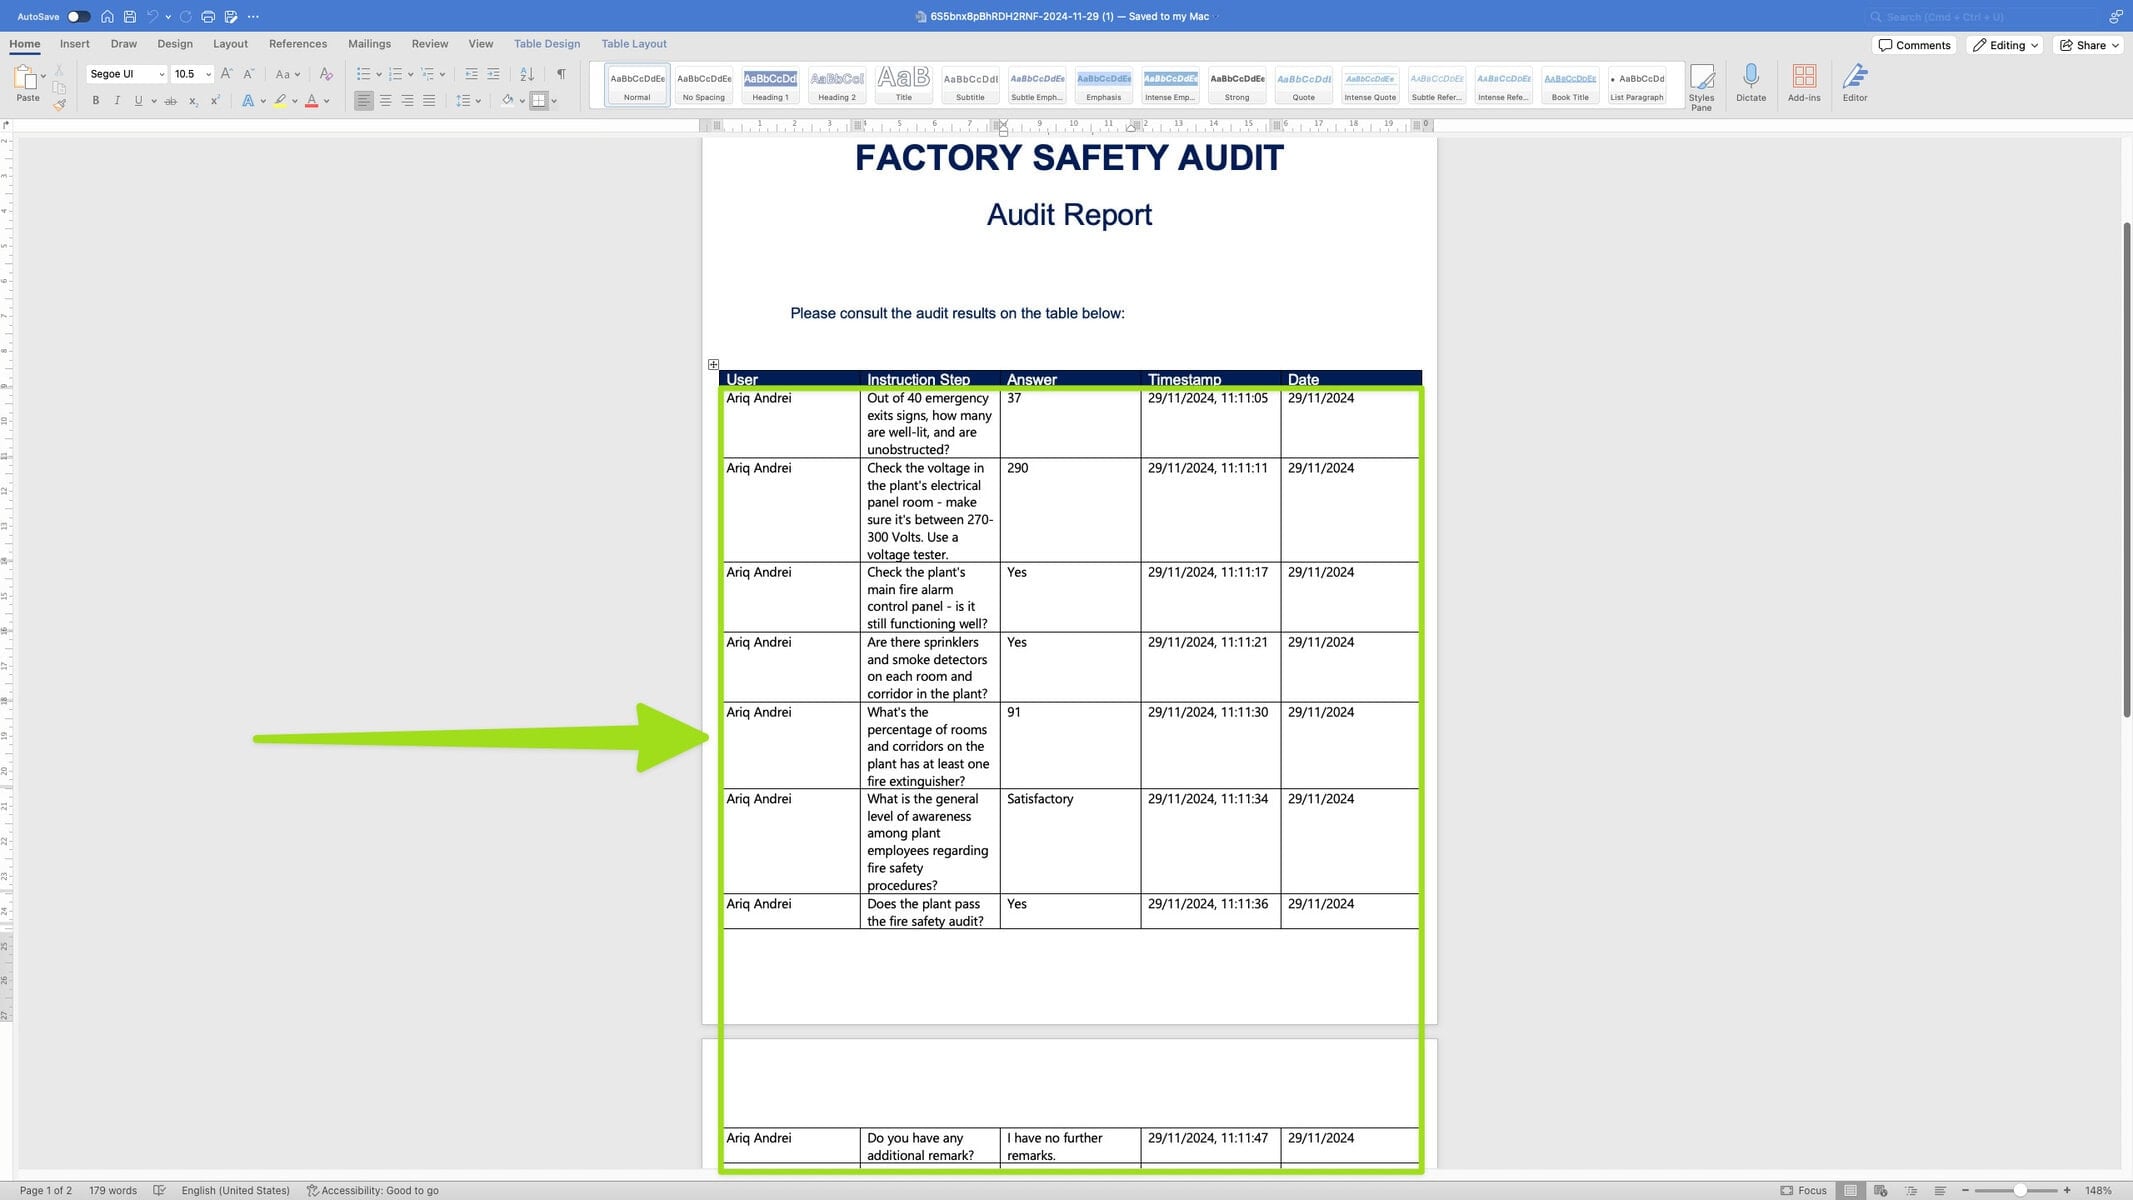Expand the font size dropdown
This screenshot has height=1200, width=2133.
[x=208, y=74]
